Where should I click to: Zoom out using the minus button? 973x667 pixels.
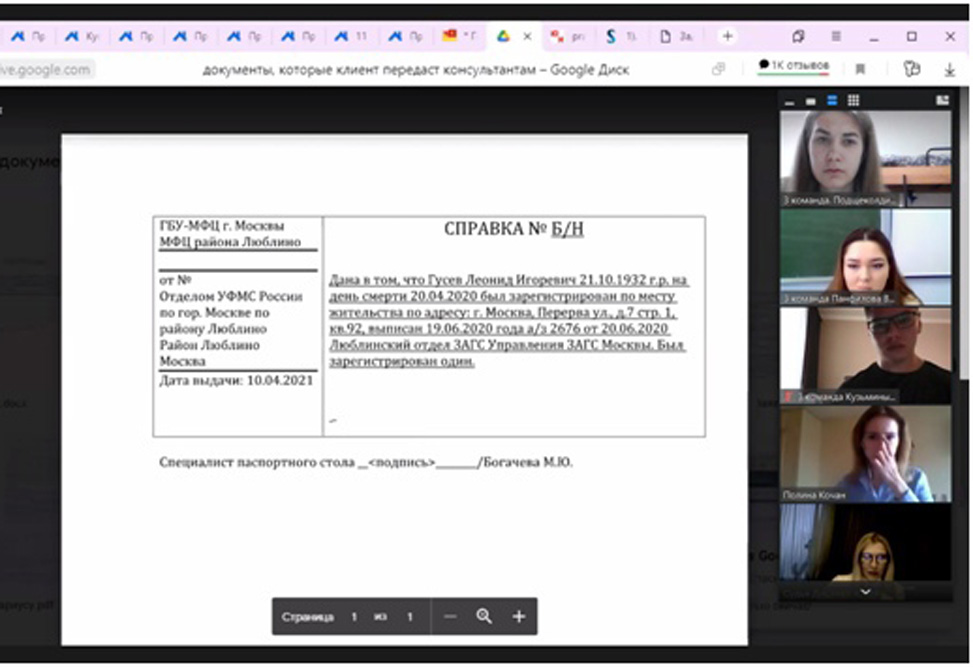tap(450, 617)
